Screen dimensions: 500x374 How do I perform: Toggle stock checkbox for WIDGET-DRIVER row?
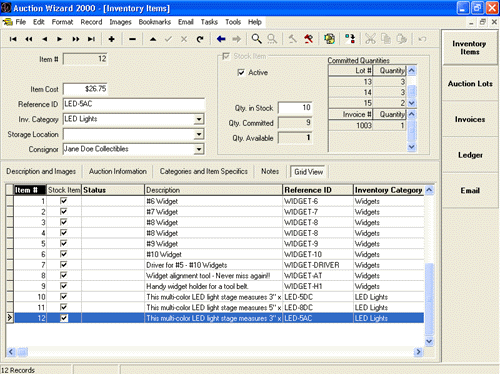[64, 265]
